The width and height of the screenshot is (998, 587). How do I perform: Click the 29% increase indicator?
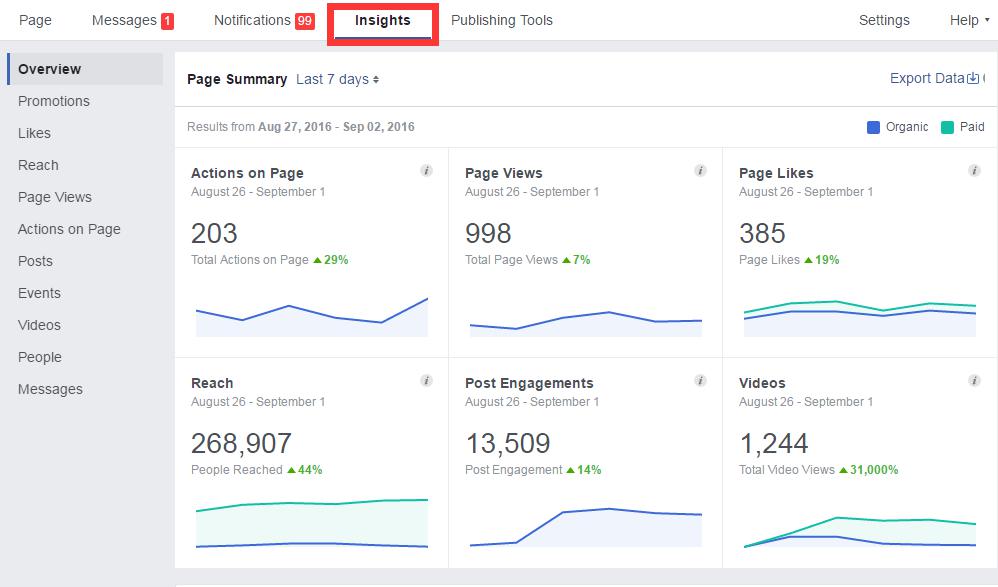pos(331,260)
